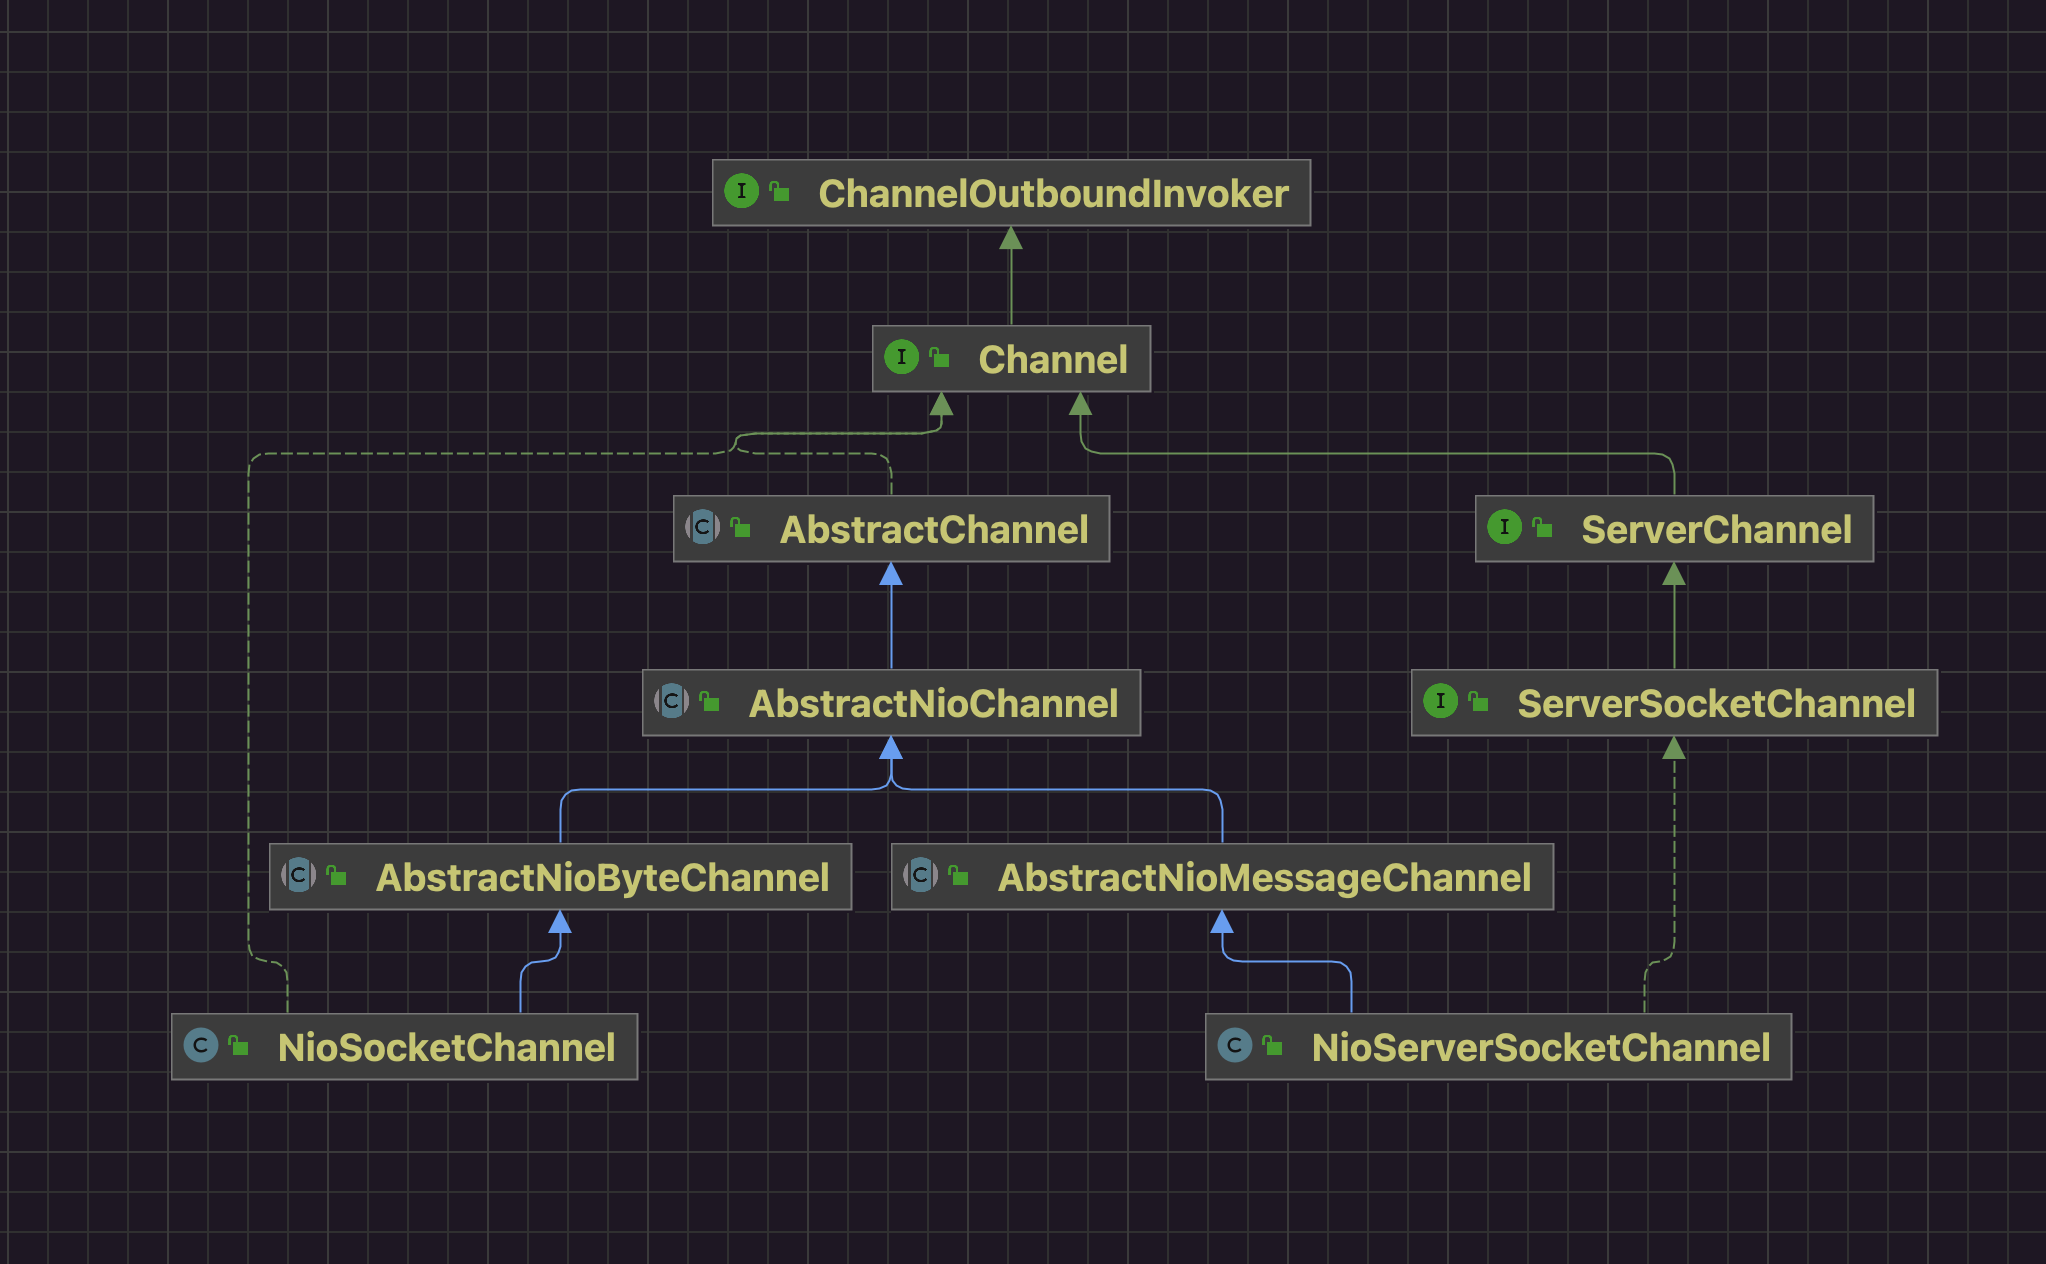This screenshot has height=1264, width=2046.
Task: Select the AbstractNioMessageChannel node label
Action: point(1264,878)
